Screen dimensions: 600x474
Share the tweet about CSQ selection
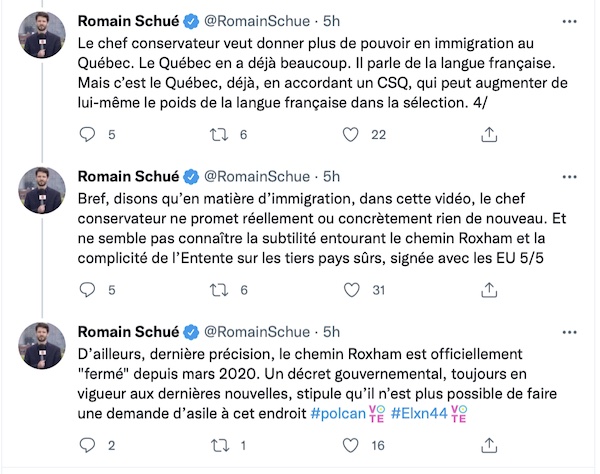point(489,135)
